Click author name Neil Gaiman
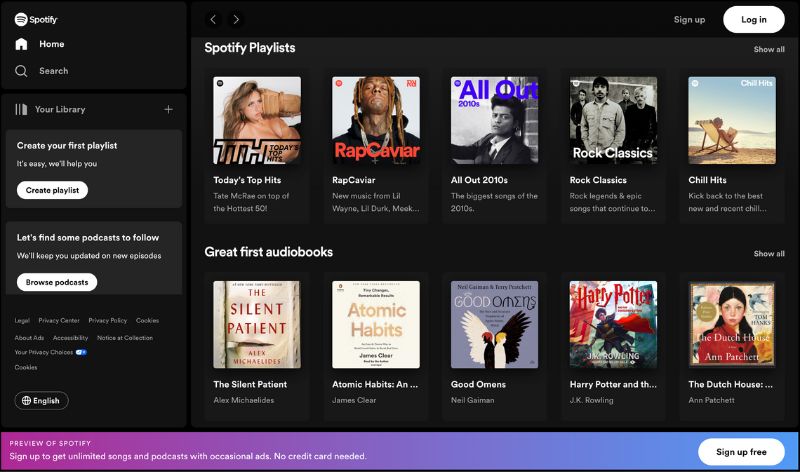800x472 pixels. [x=472, y=401]
